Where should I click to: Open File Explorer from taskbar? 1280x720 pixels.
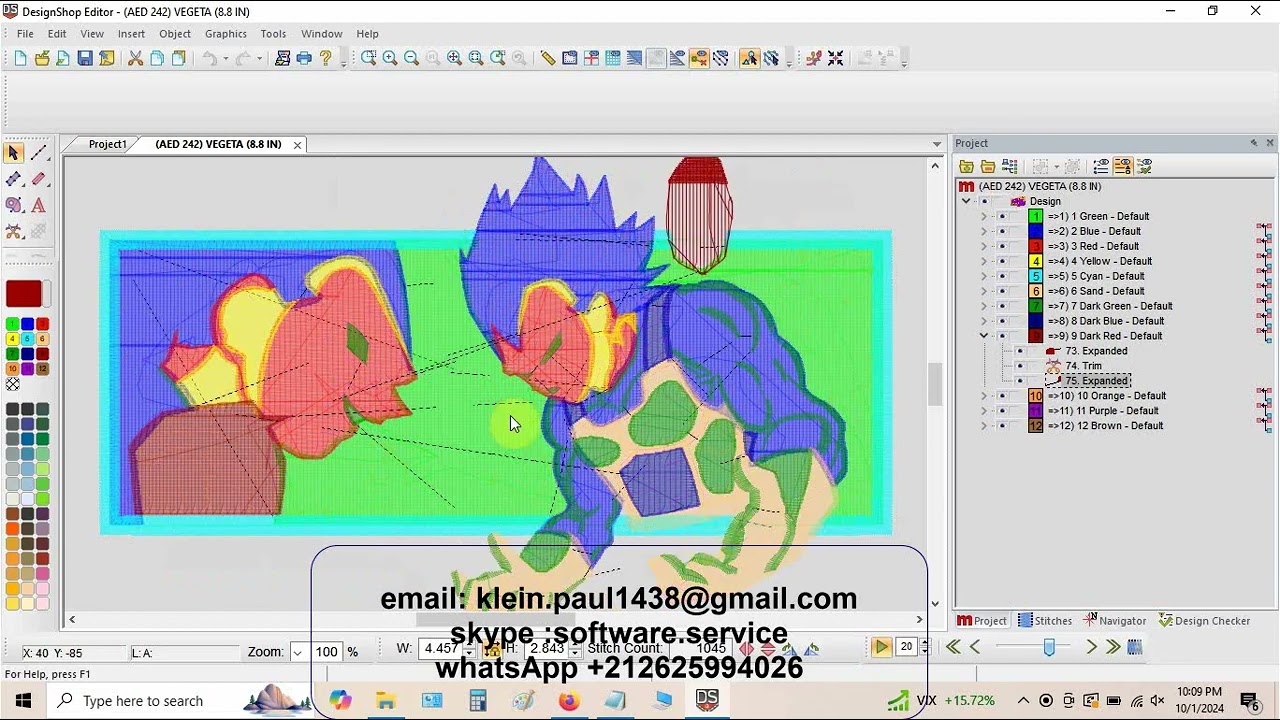(386, 700)
